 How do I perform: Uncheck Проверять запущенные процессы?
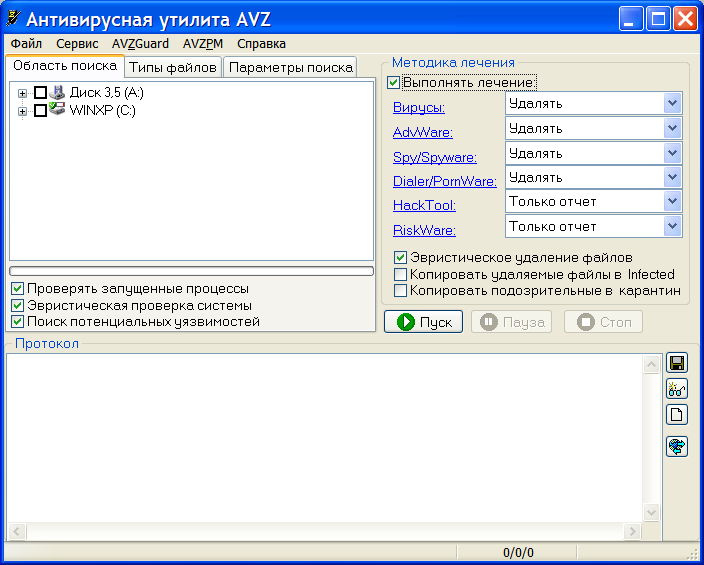point(18,288)
